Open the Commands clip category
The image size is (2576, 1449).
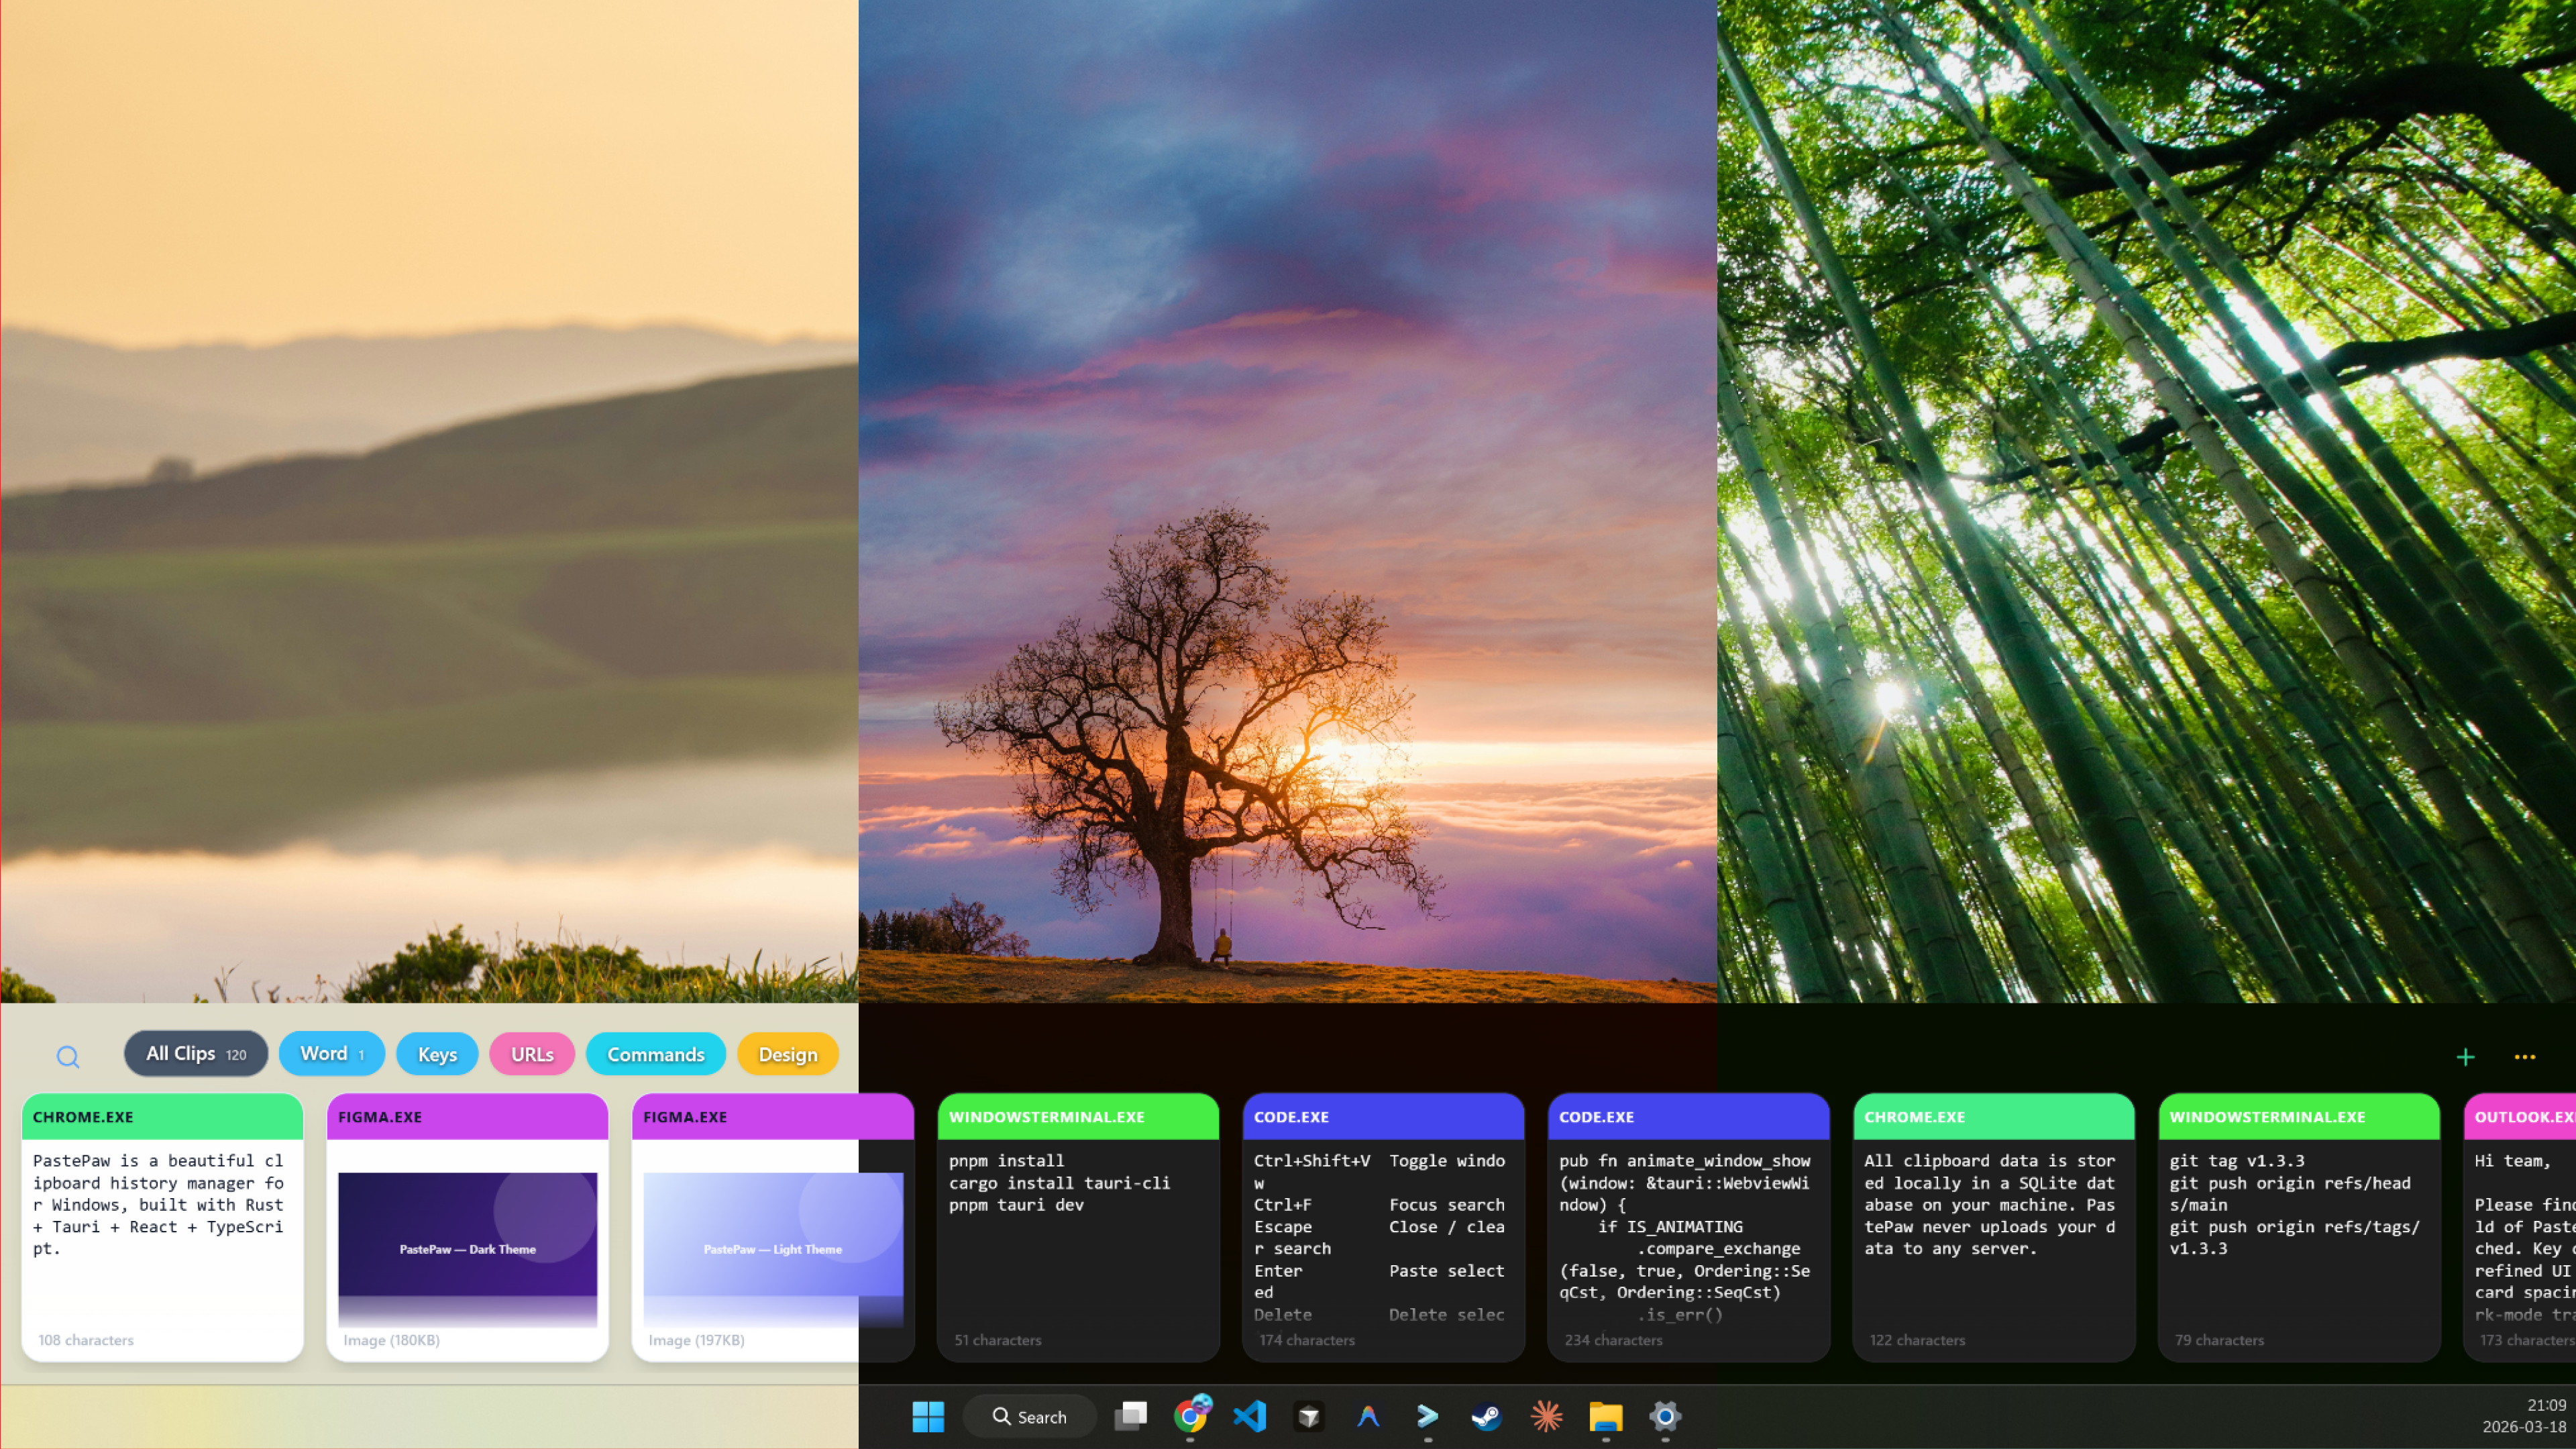click(655, 1054)
